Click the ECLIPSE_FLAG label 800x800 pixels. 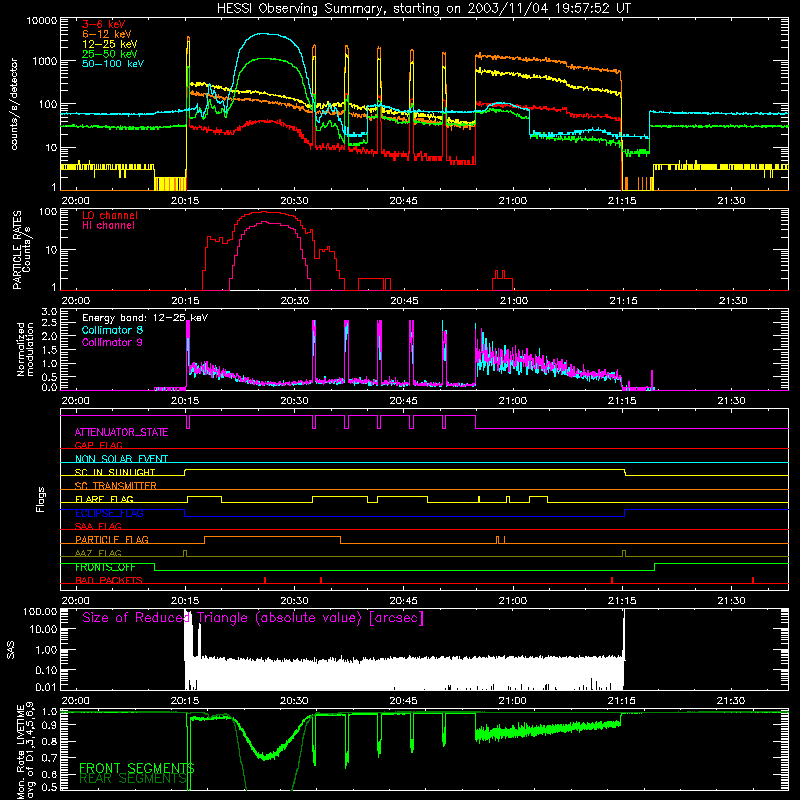pos(109,513)
